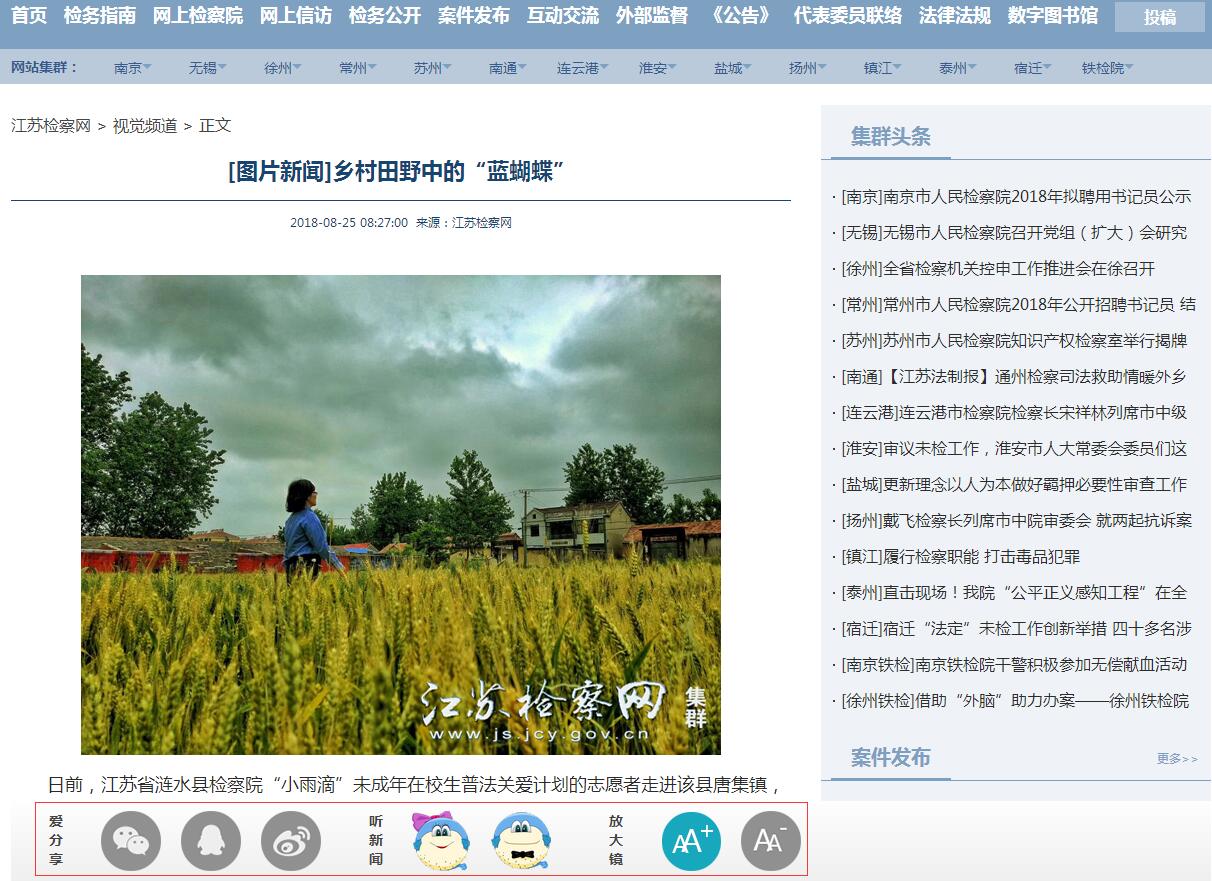The image size is (1212, 881).
Task: Follow the 视觉频道 breadcrumb link
Action: click(145, 126)
